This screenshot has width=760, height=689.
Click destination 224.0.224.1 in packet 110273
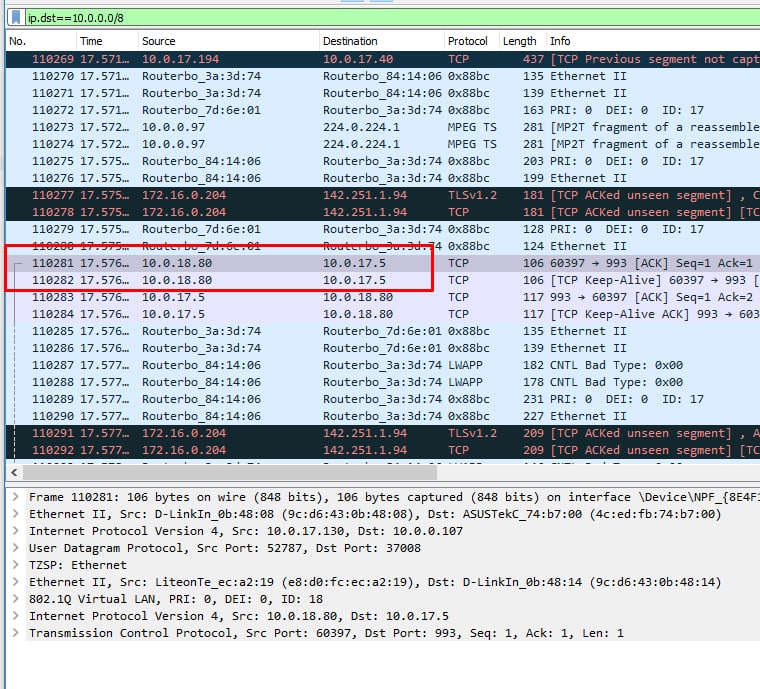click(361, 127)
